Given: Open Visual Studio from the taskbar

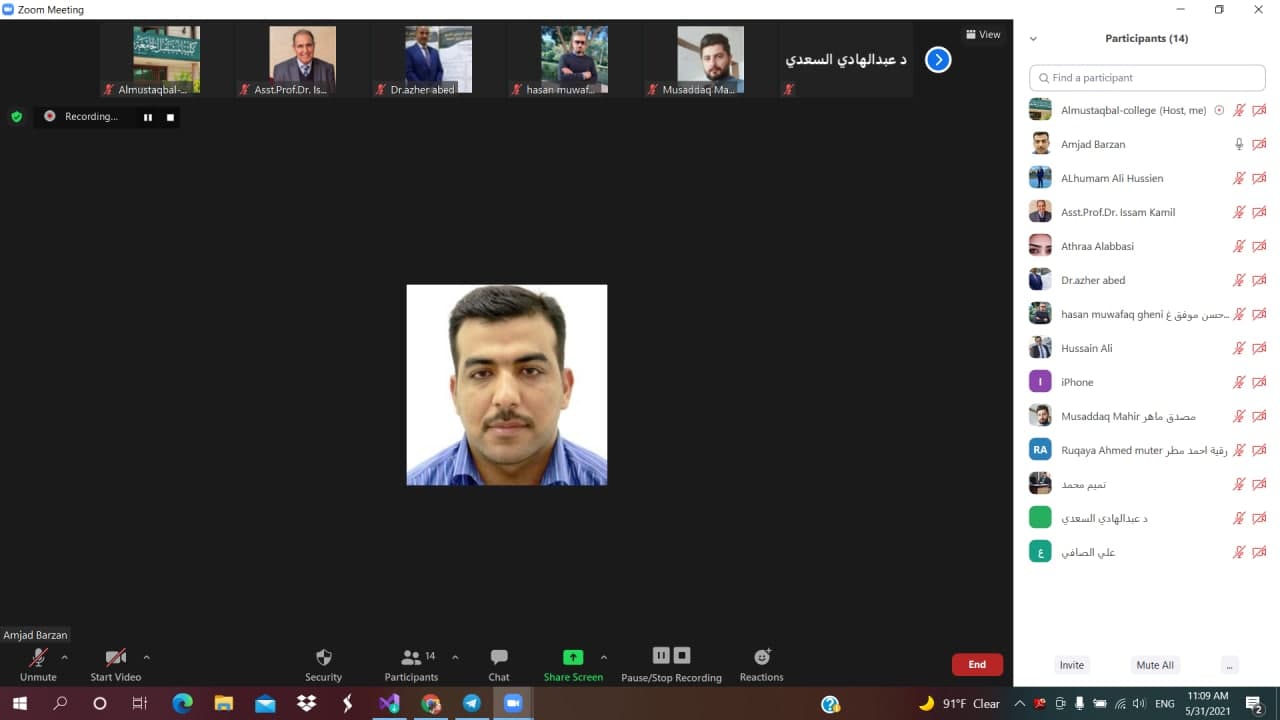Looking at the screenshot, I should (389, 704).
